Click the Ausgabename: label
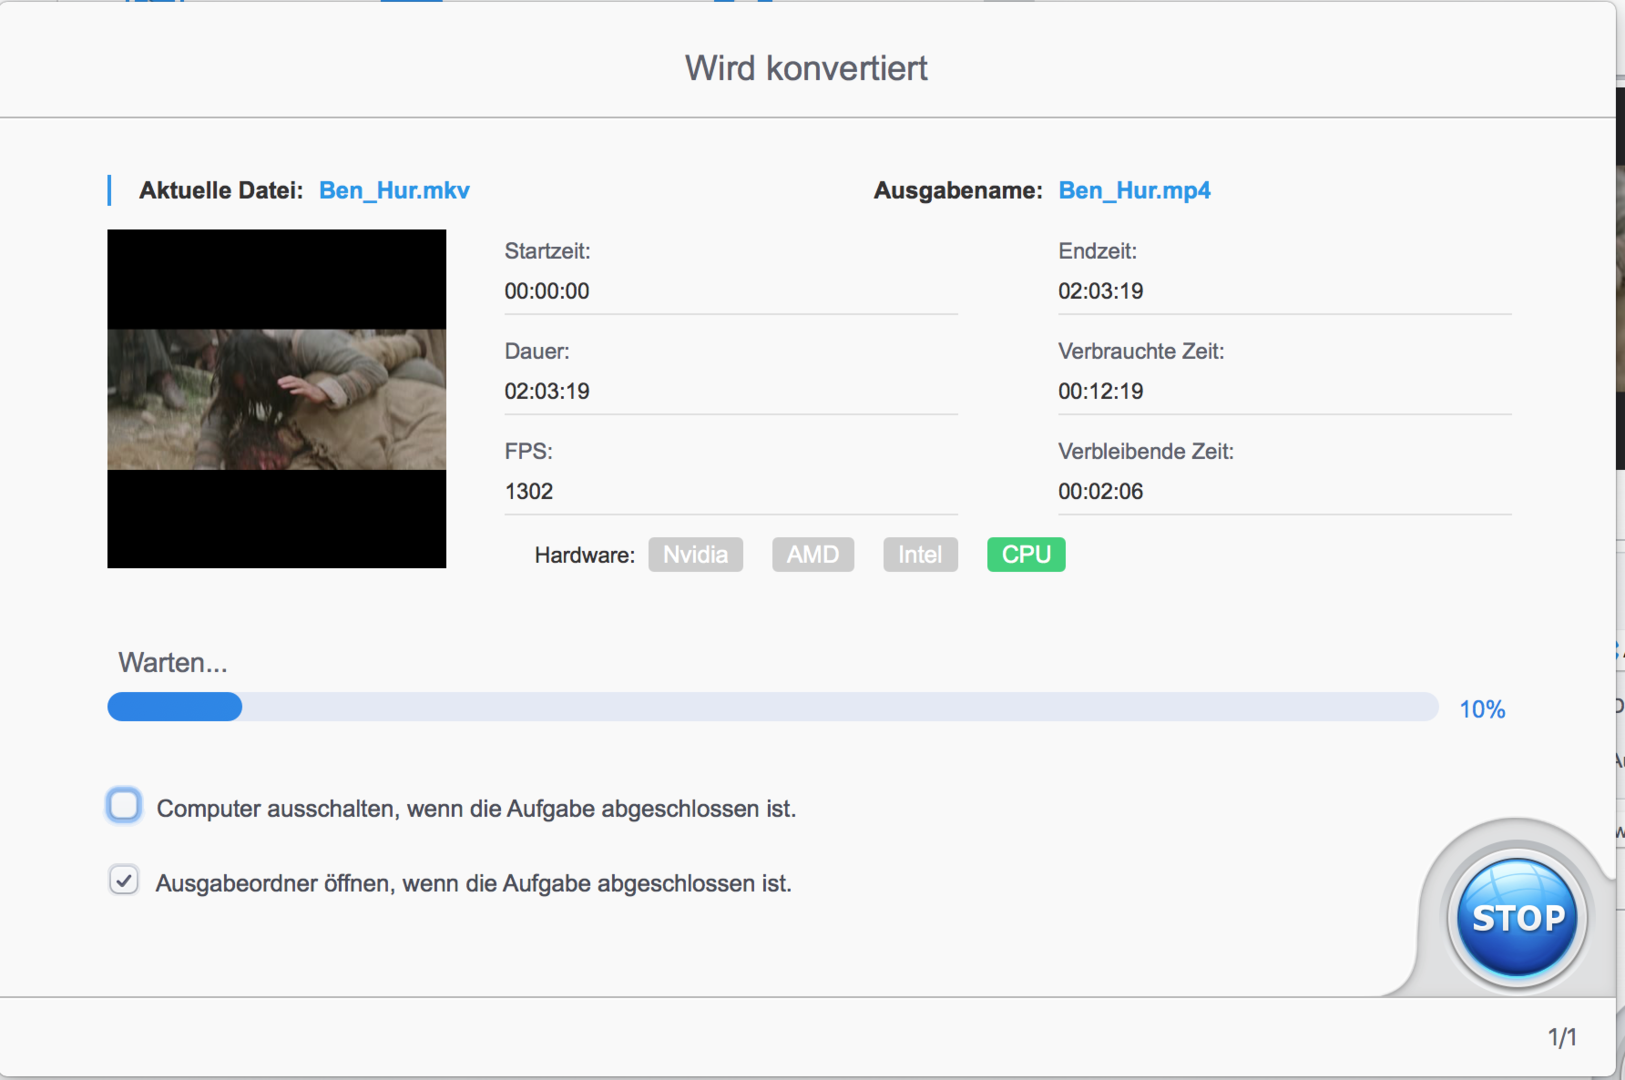 click(x=958, y=191)
